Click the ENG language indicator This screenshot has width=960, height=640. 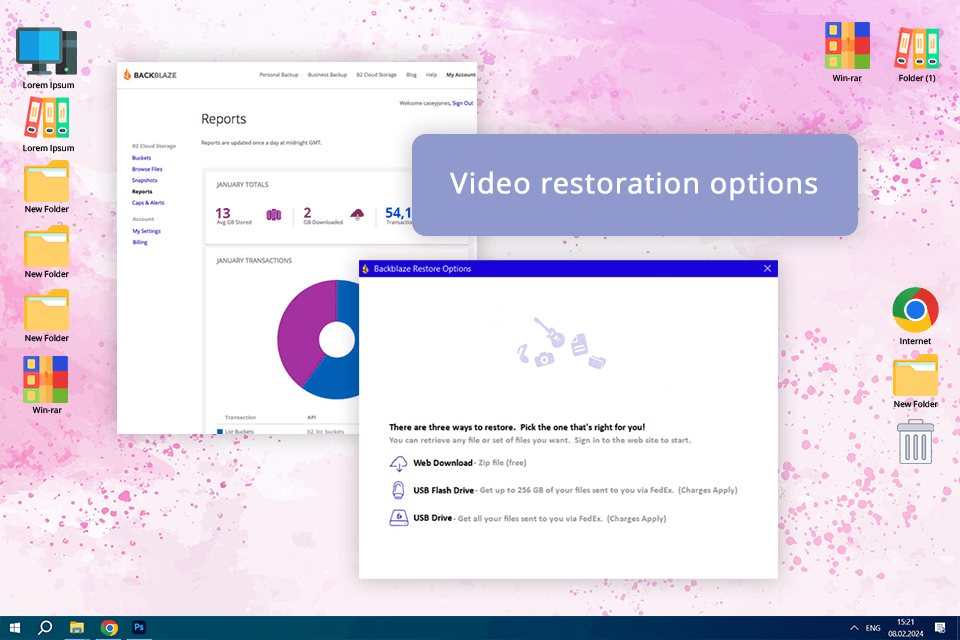873,628
